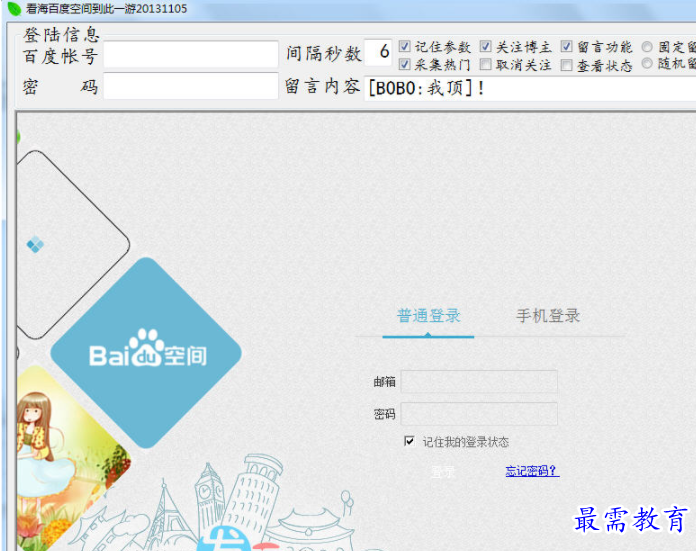696x551 pixels.
Task: Click the small blue diamond loading icon
Action: 35,245
